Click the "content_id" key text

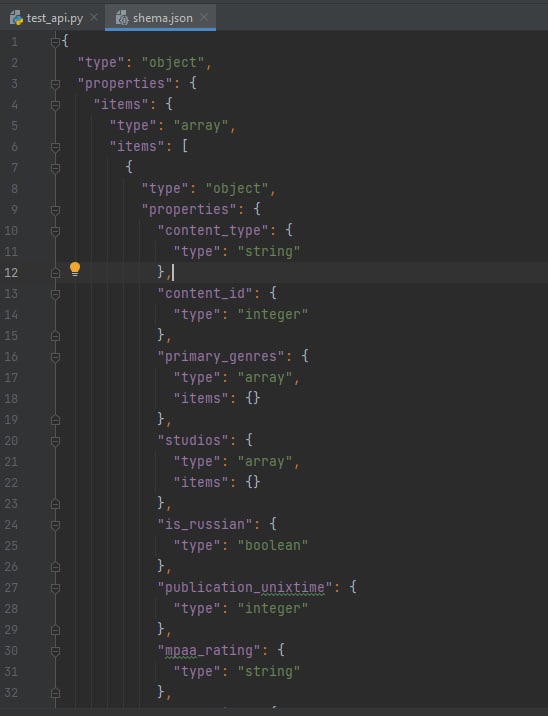[205, 294]
